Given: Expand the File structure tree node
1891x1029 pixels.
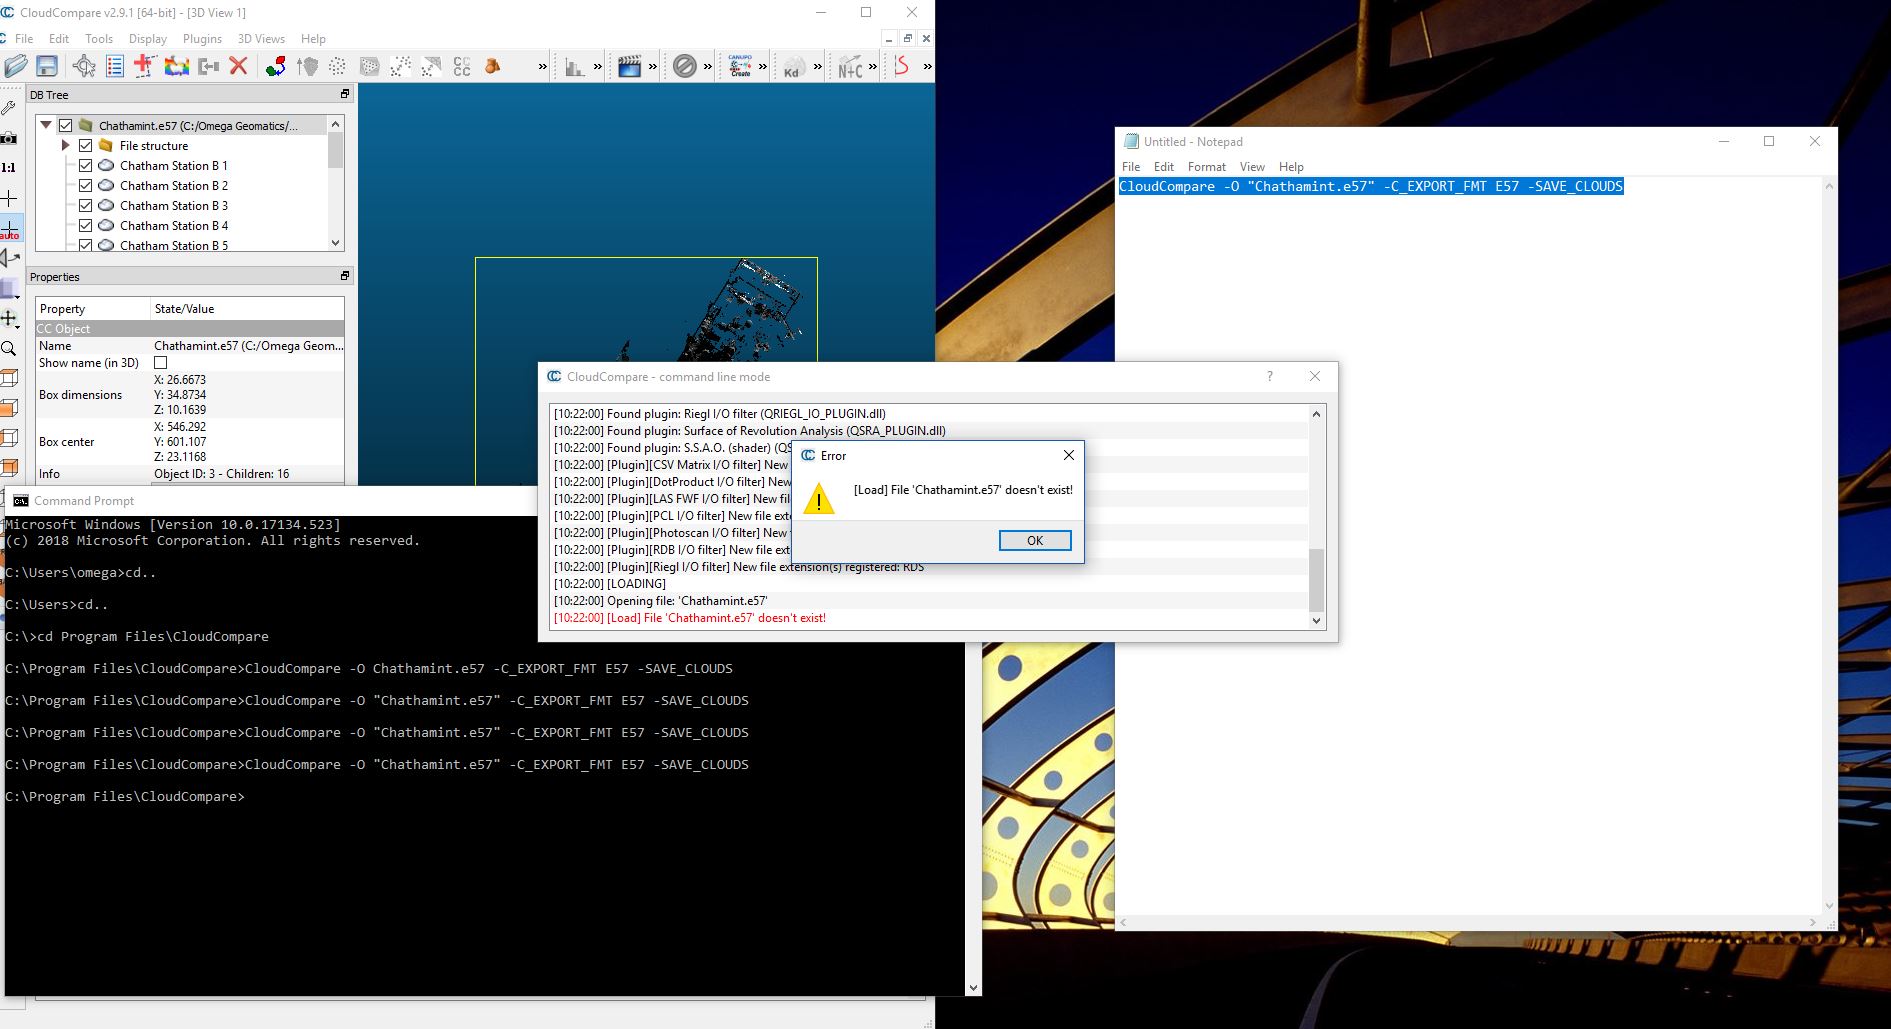Looking at the screenshot, I should 66,146.
